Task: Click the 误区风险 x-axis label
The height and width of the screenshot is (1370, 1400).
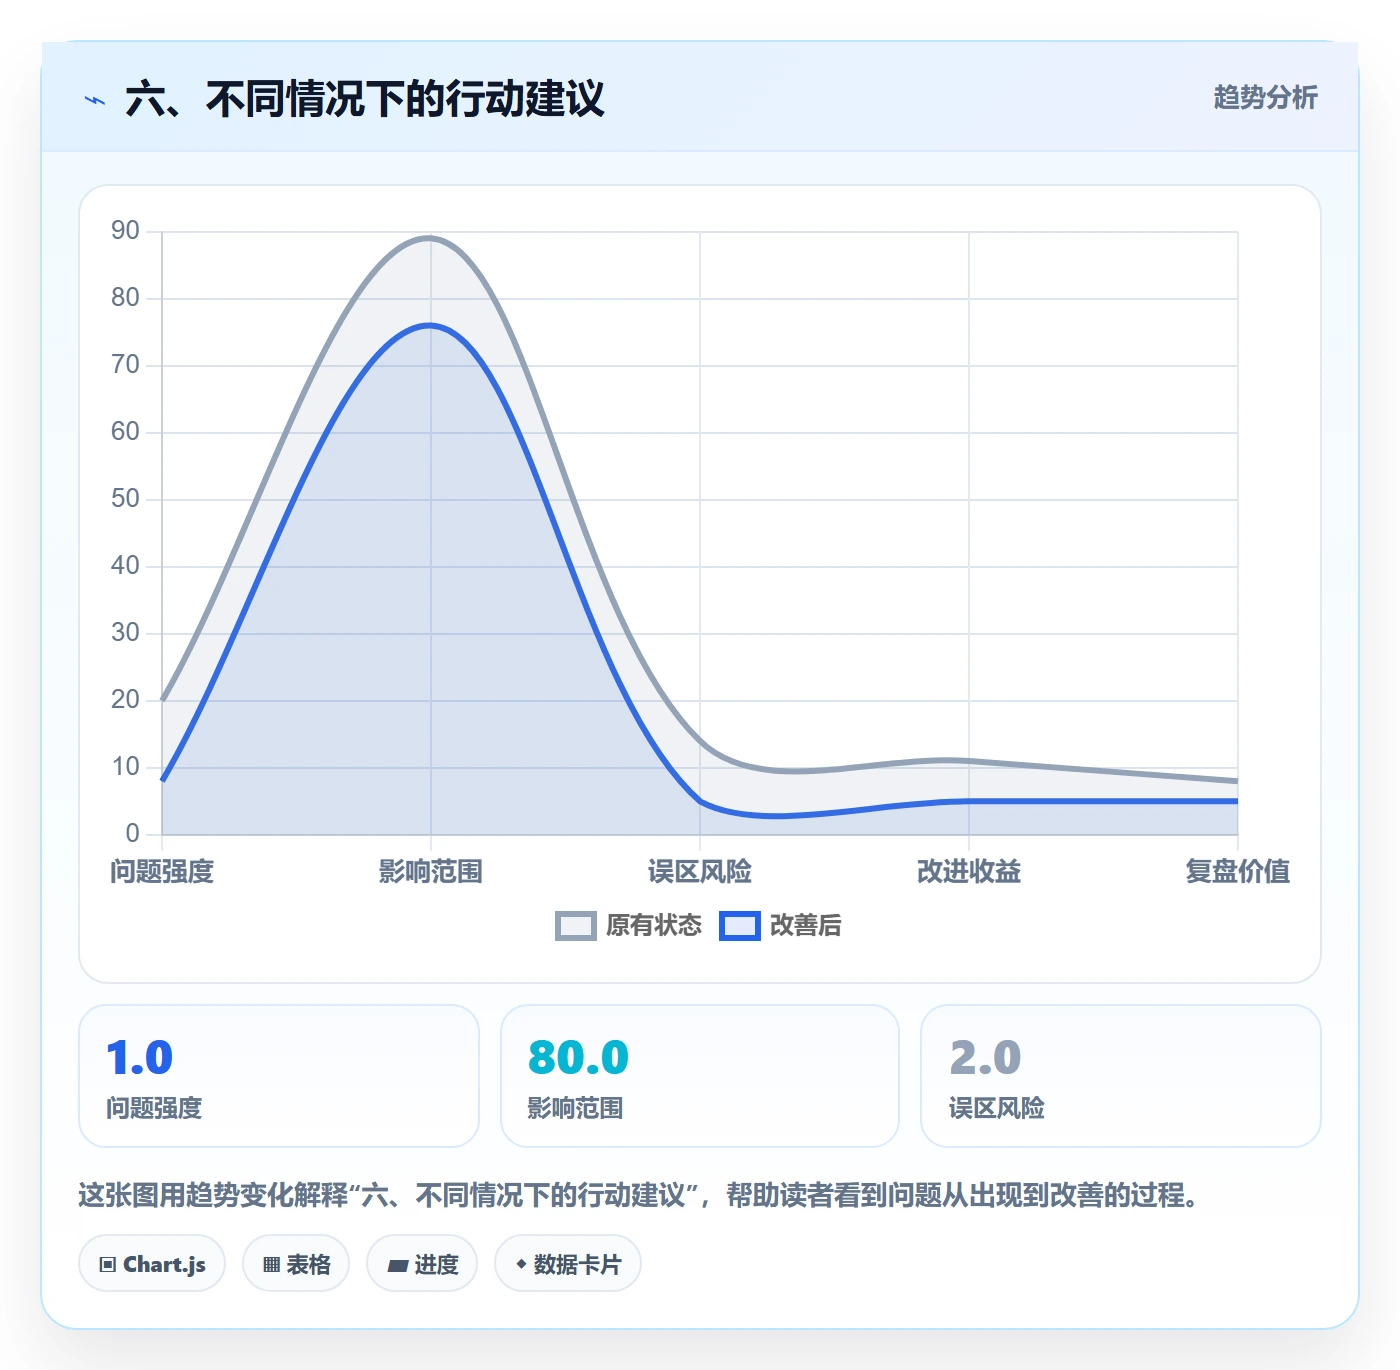Action: click(700, 872)
